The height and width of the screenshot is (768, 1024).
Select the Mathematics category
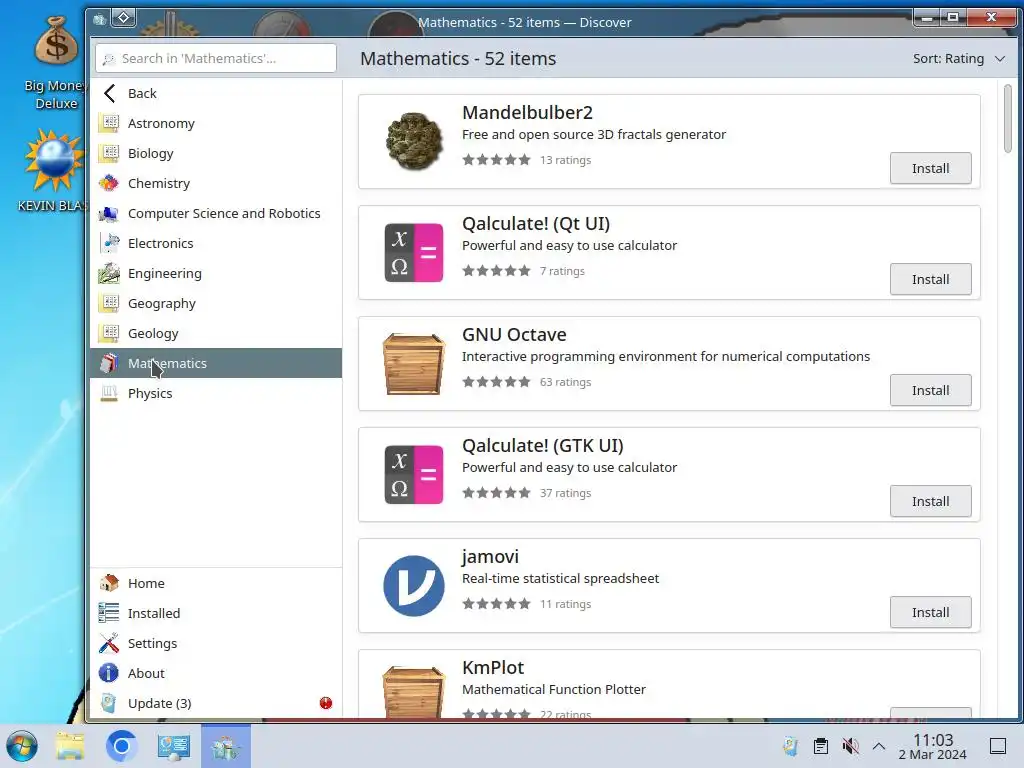[216, 363]
